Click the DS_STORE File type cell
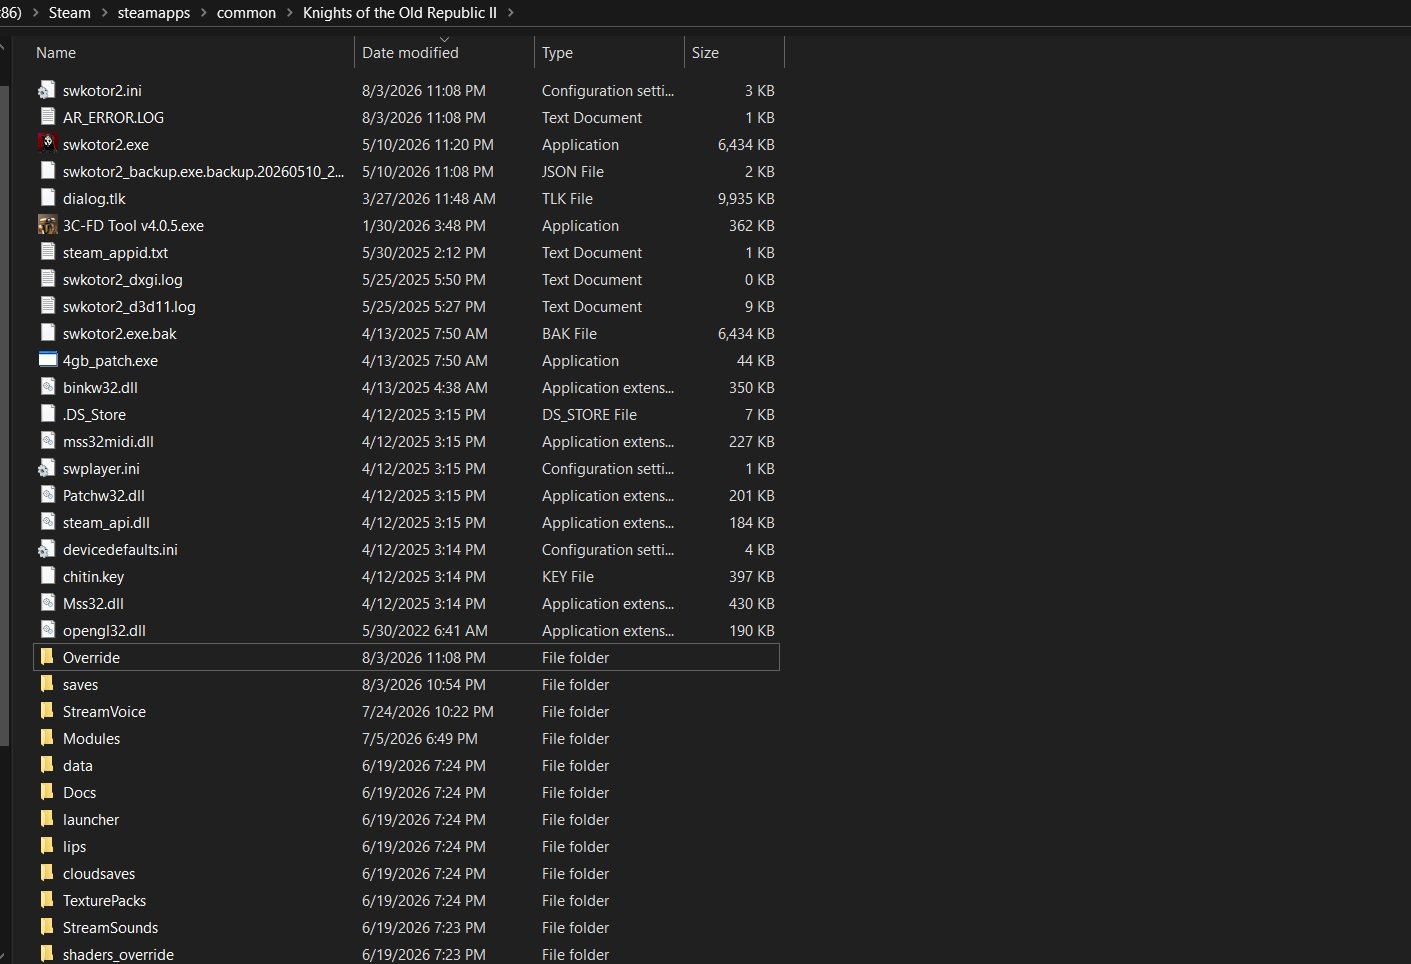Screen dimensions: 1411x964 coord(589,414)
